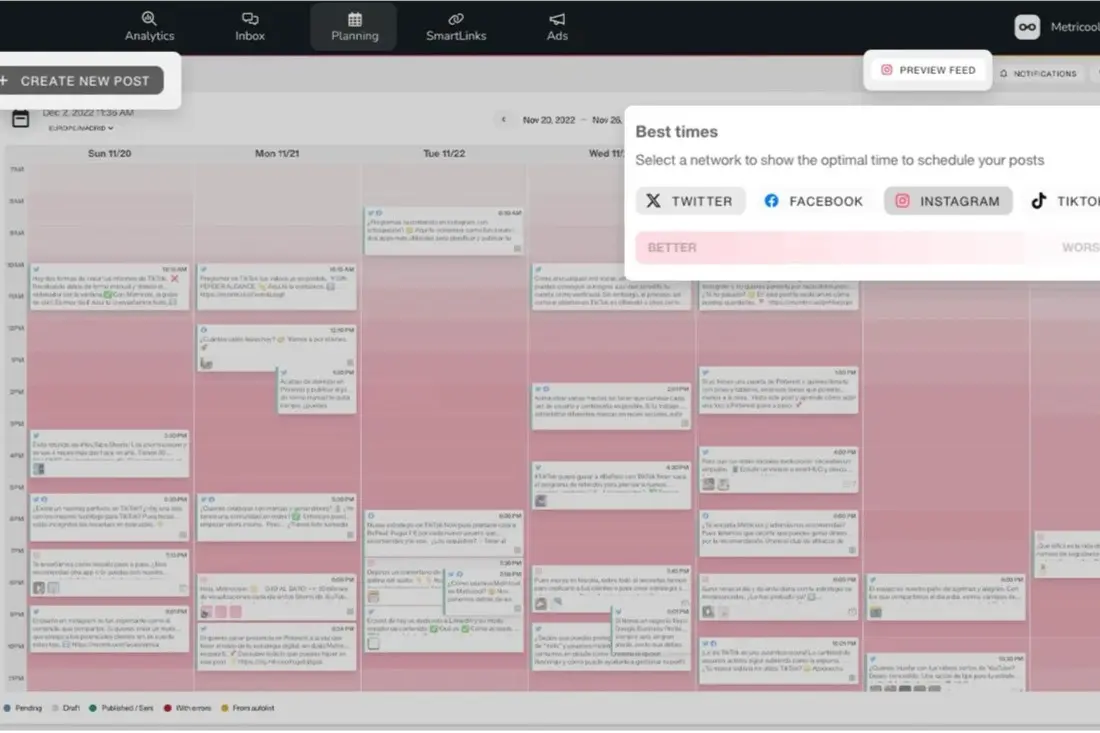Click the calendar icon beside the current date
Viewport: 1100px width, 733px height.
click(20, 119)
